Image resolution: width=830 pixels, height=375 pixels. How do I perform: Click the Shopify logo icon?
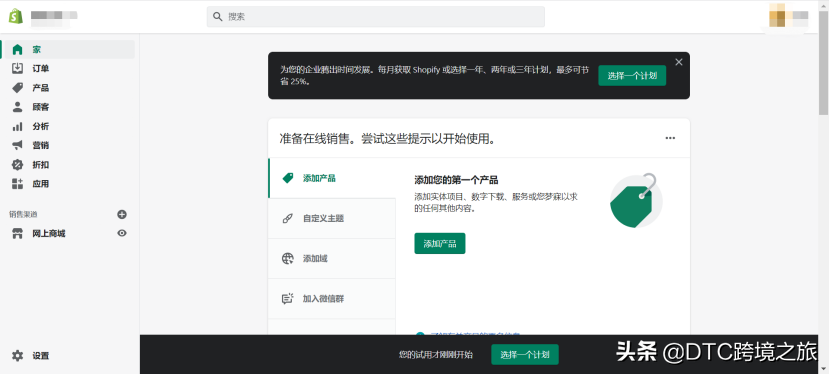click(x=15, y=16)
